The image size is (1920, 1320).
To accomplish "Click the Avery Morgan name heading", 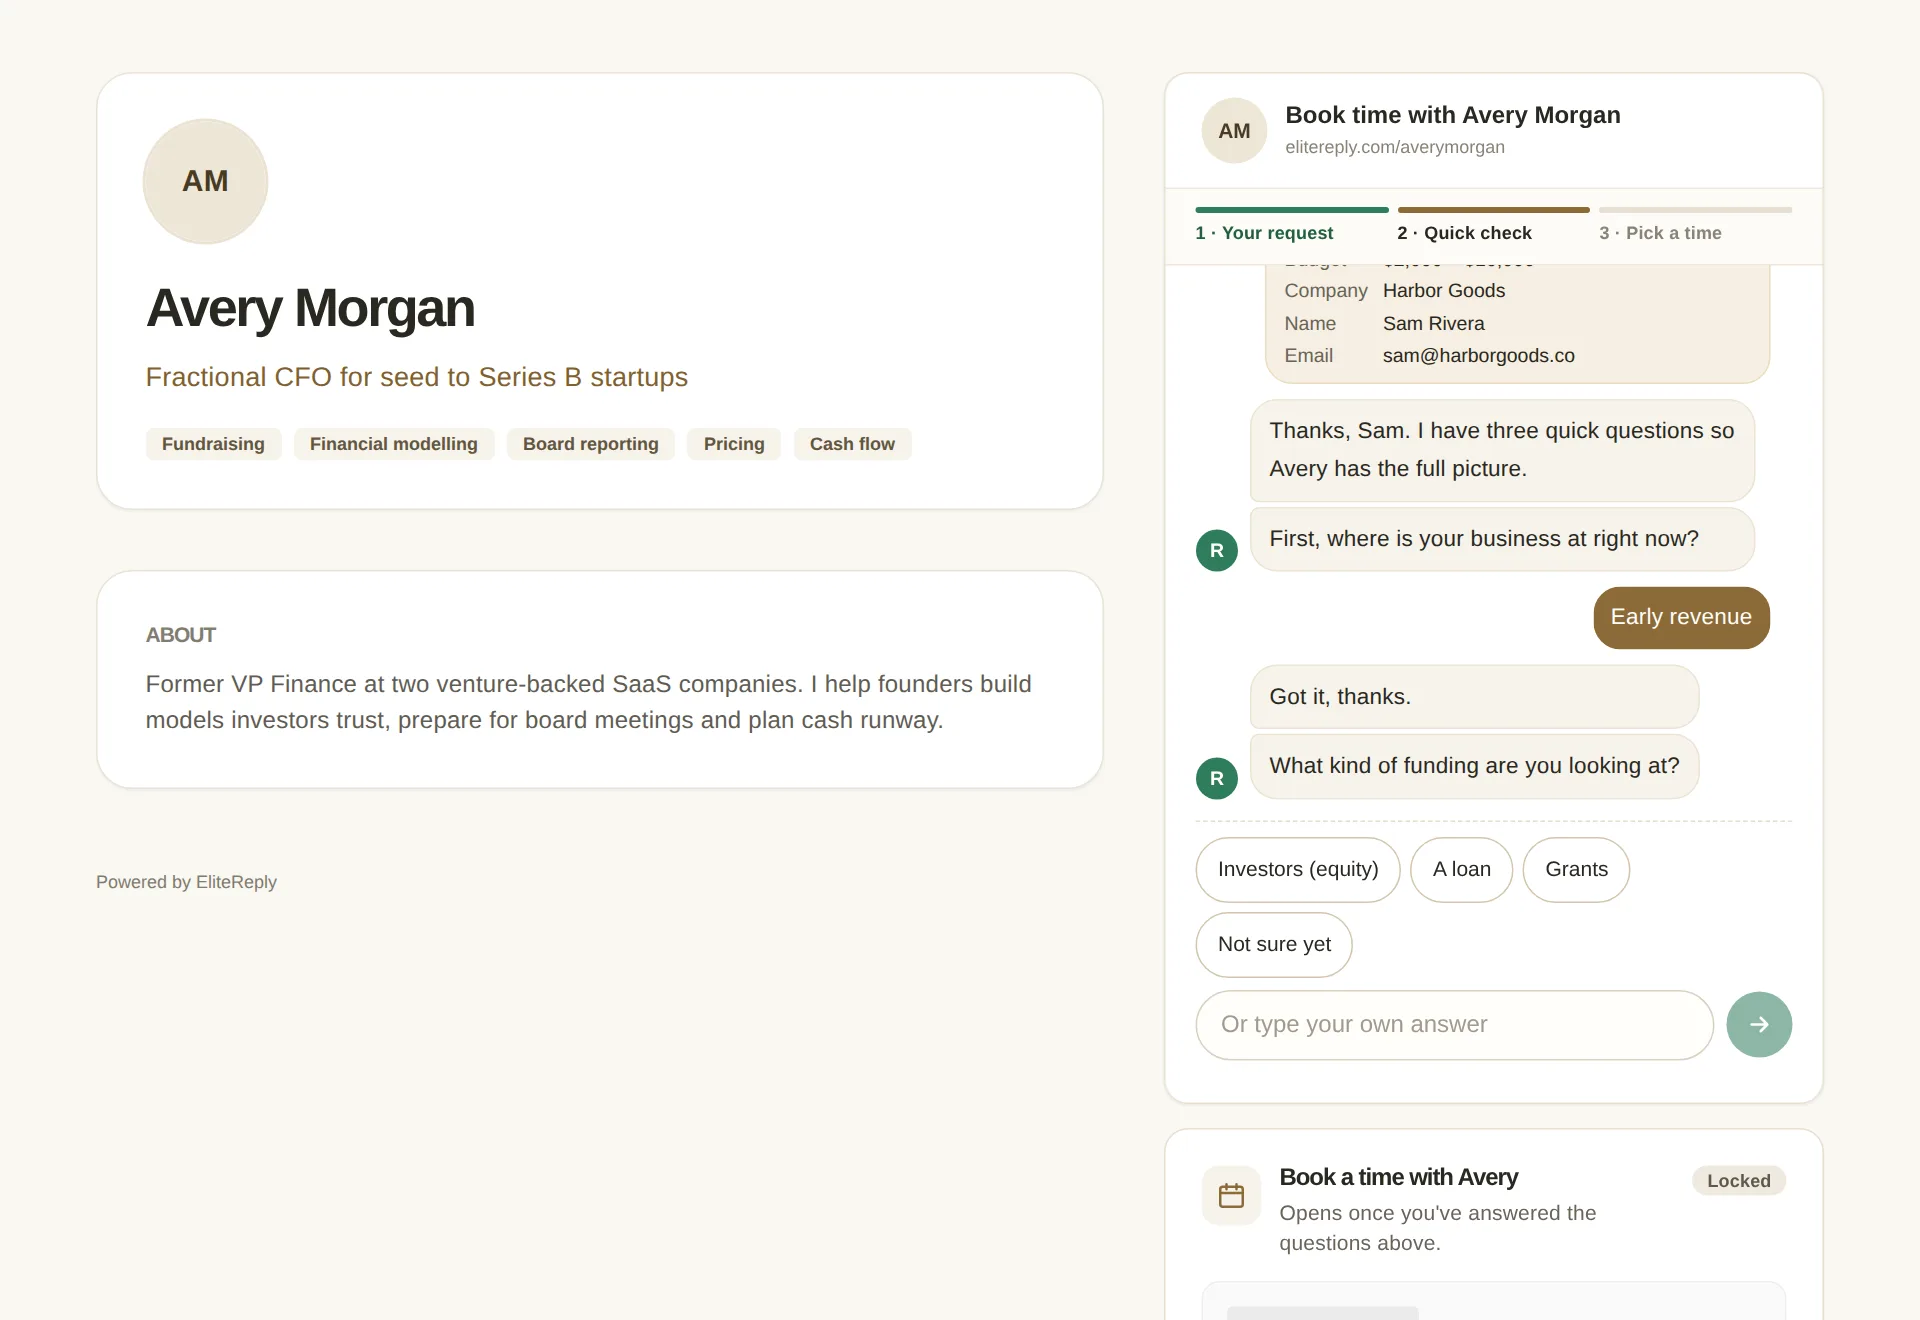I will coord(310,308).
